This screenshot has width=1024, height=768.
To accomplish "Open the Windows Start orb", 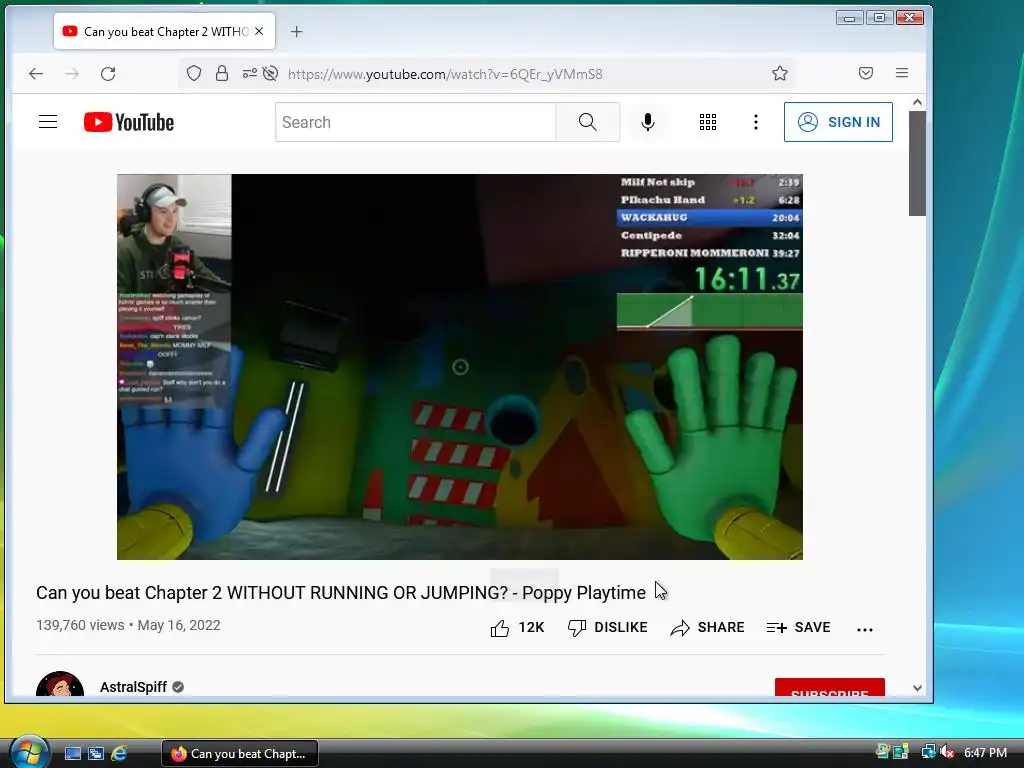I will point(29,753).
